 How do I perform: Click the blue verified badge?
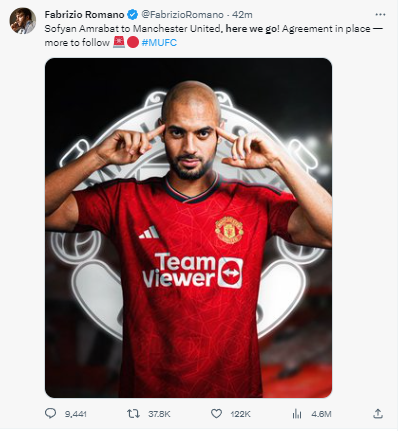coord(133,15)
